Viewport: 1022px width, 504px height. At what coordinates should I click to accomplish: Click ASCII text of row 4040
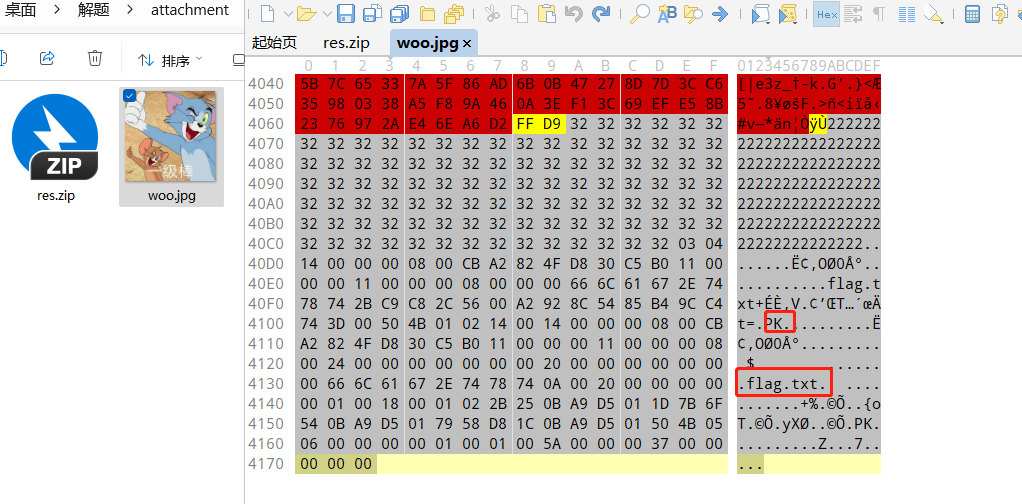pos(809,83)
